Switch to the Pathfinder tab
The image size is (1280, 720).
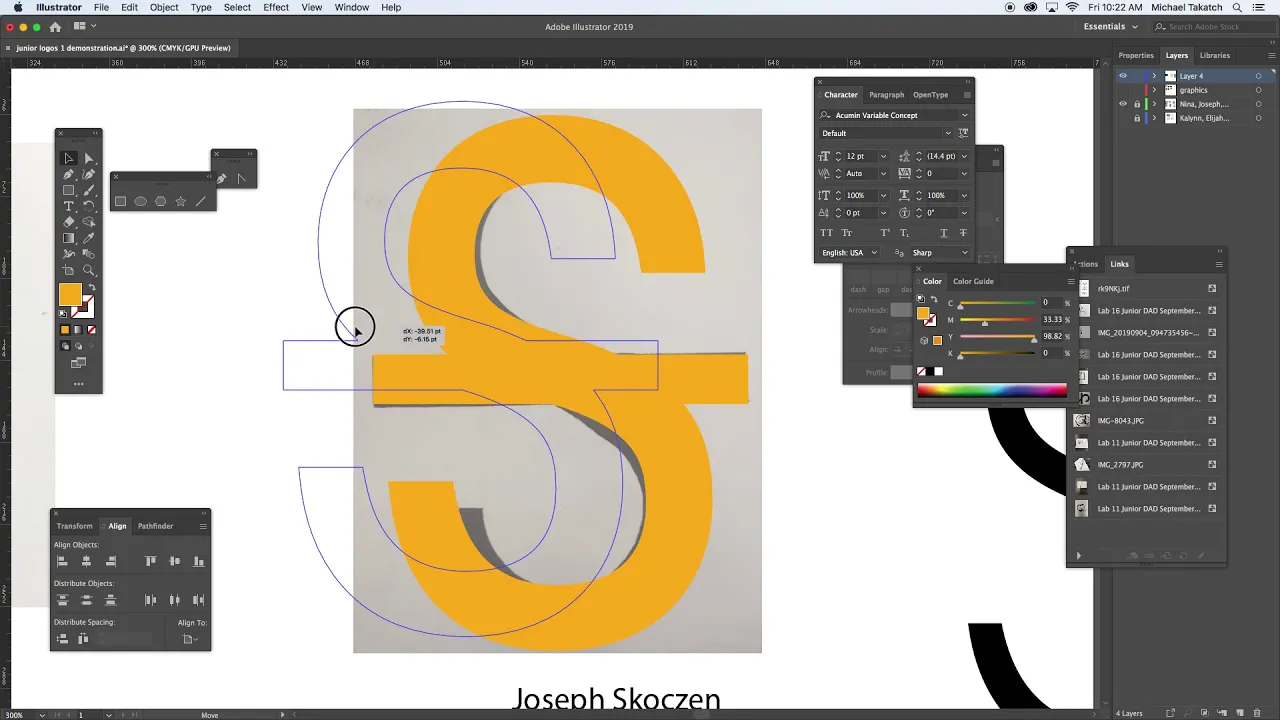(x=155, y=526)
